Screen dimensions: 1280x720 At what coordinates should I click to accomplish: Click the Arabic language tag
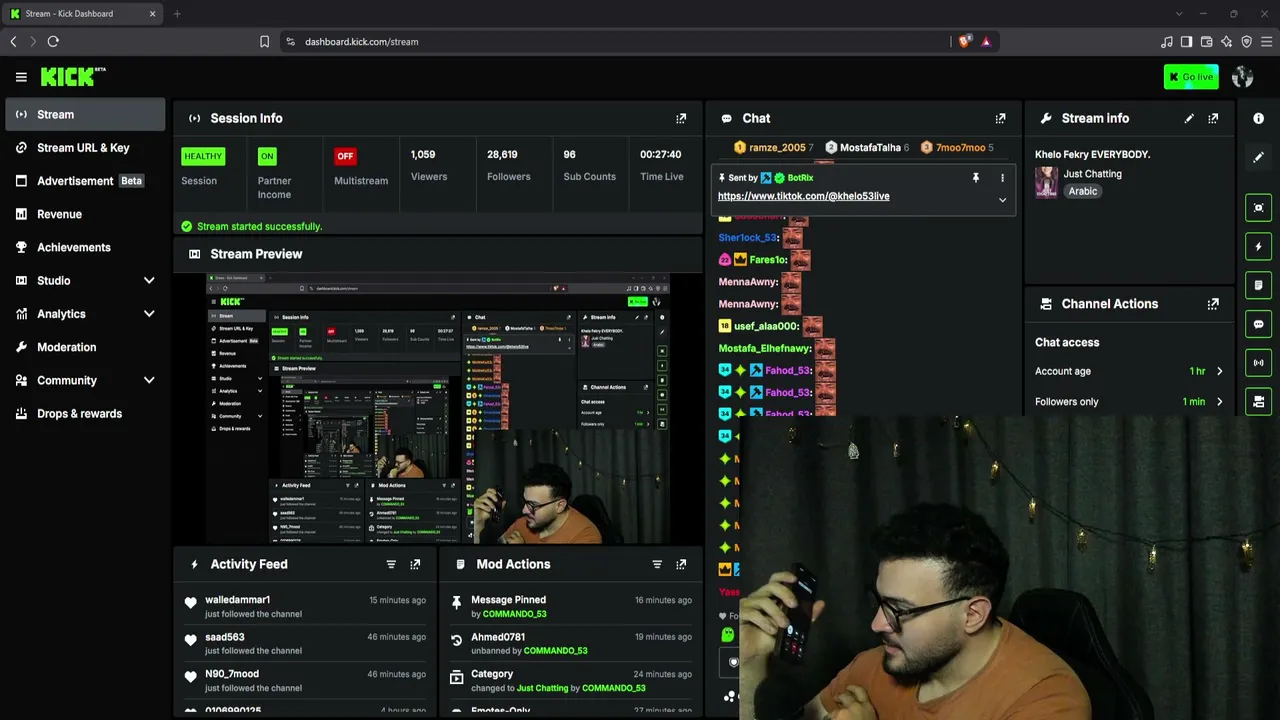1082,191
